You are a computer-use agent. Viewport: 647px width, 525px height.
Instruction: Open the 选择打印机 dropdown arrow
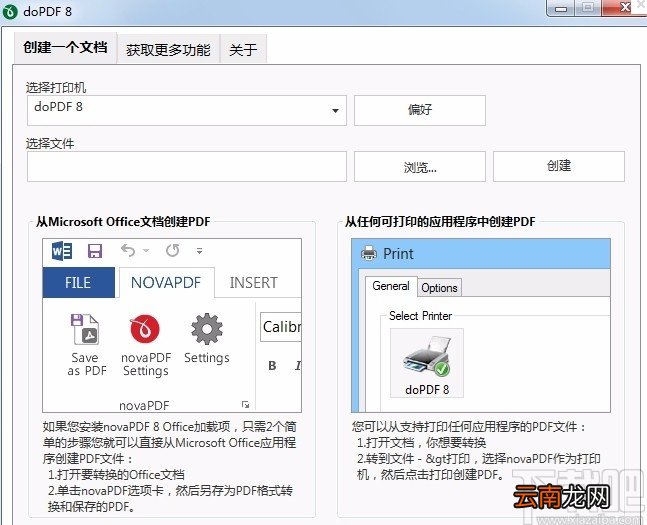tap(335, 111)
